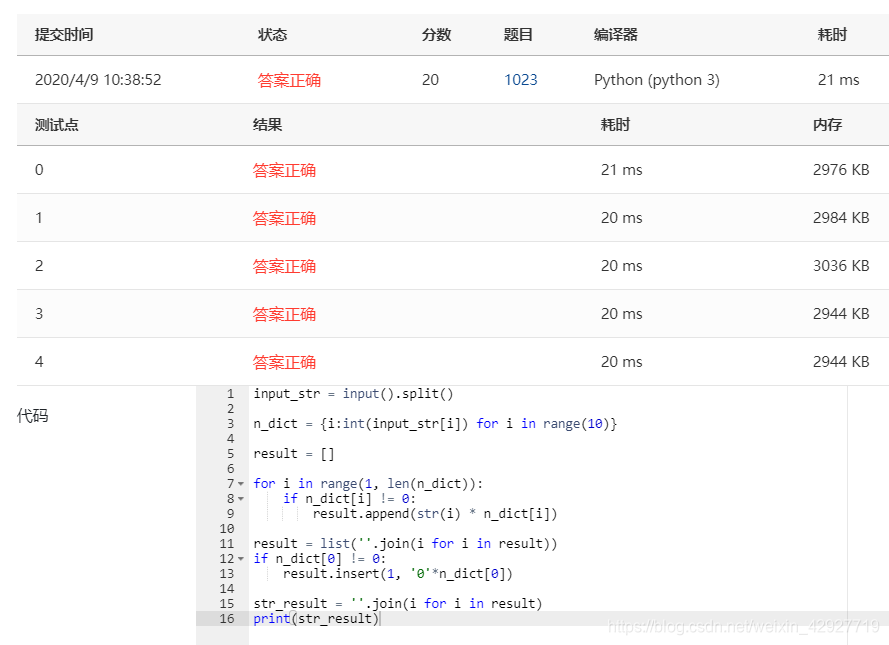Click the compiler text Python (python 3)
889x645 pixels.
[x=657, y=80]
